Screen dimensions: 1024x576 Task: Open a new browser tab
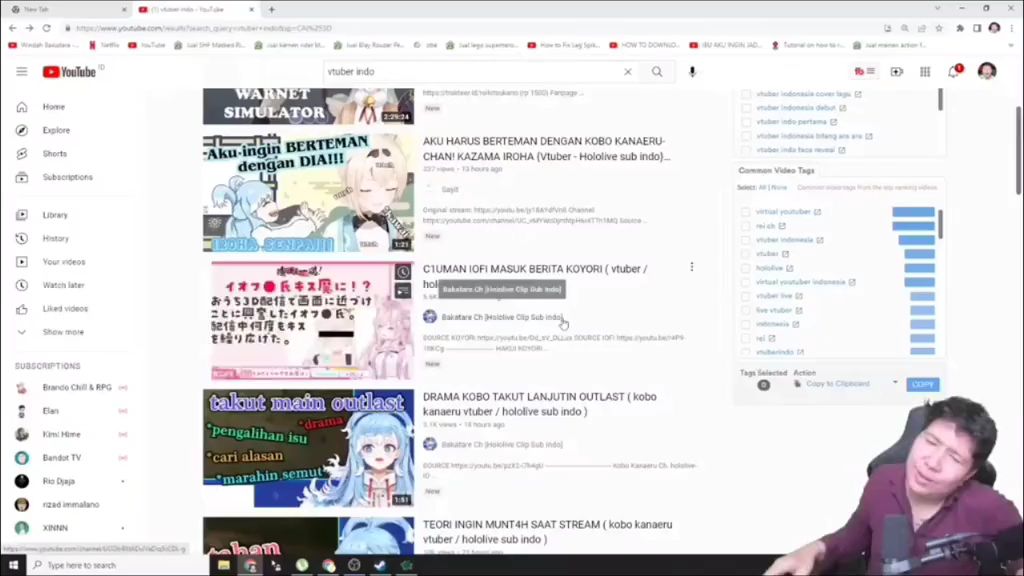click(x=272, y=9)
